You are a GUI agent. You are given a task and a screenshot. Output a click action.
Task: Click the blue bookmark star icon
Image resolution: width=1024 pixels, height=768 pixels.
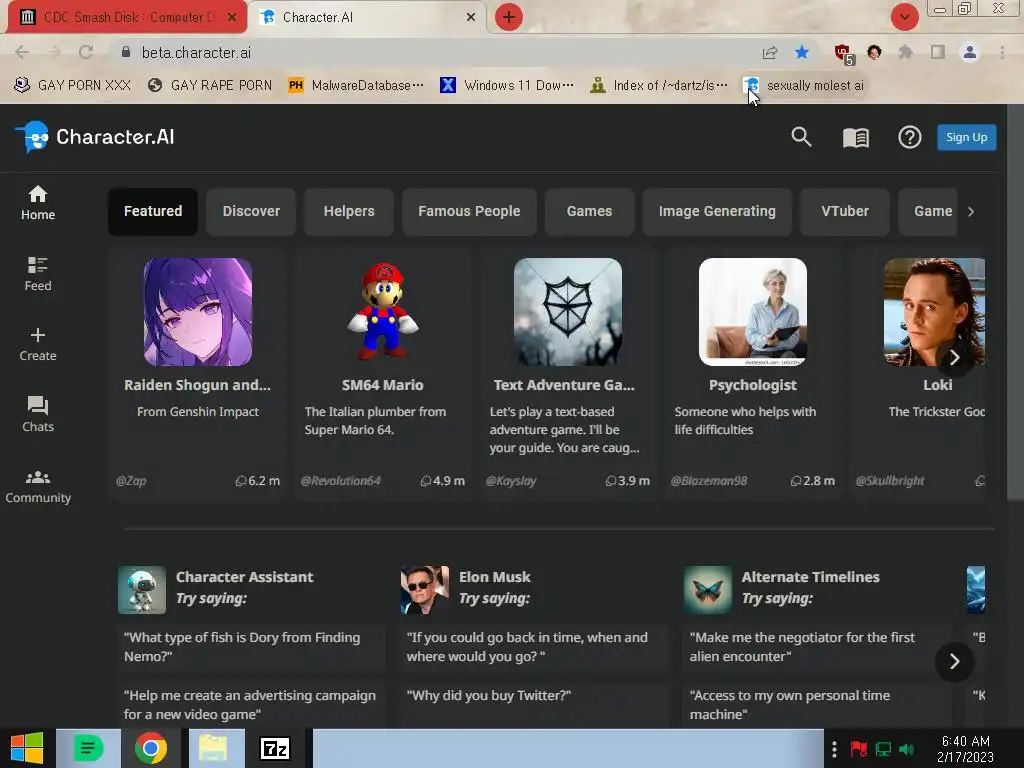point(802,52)
